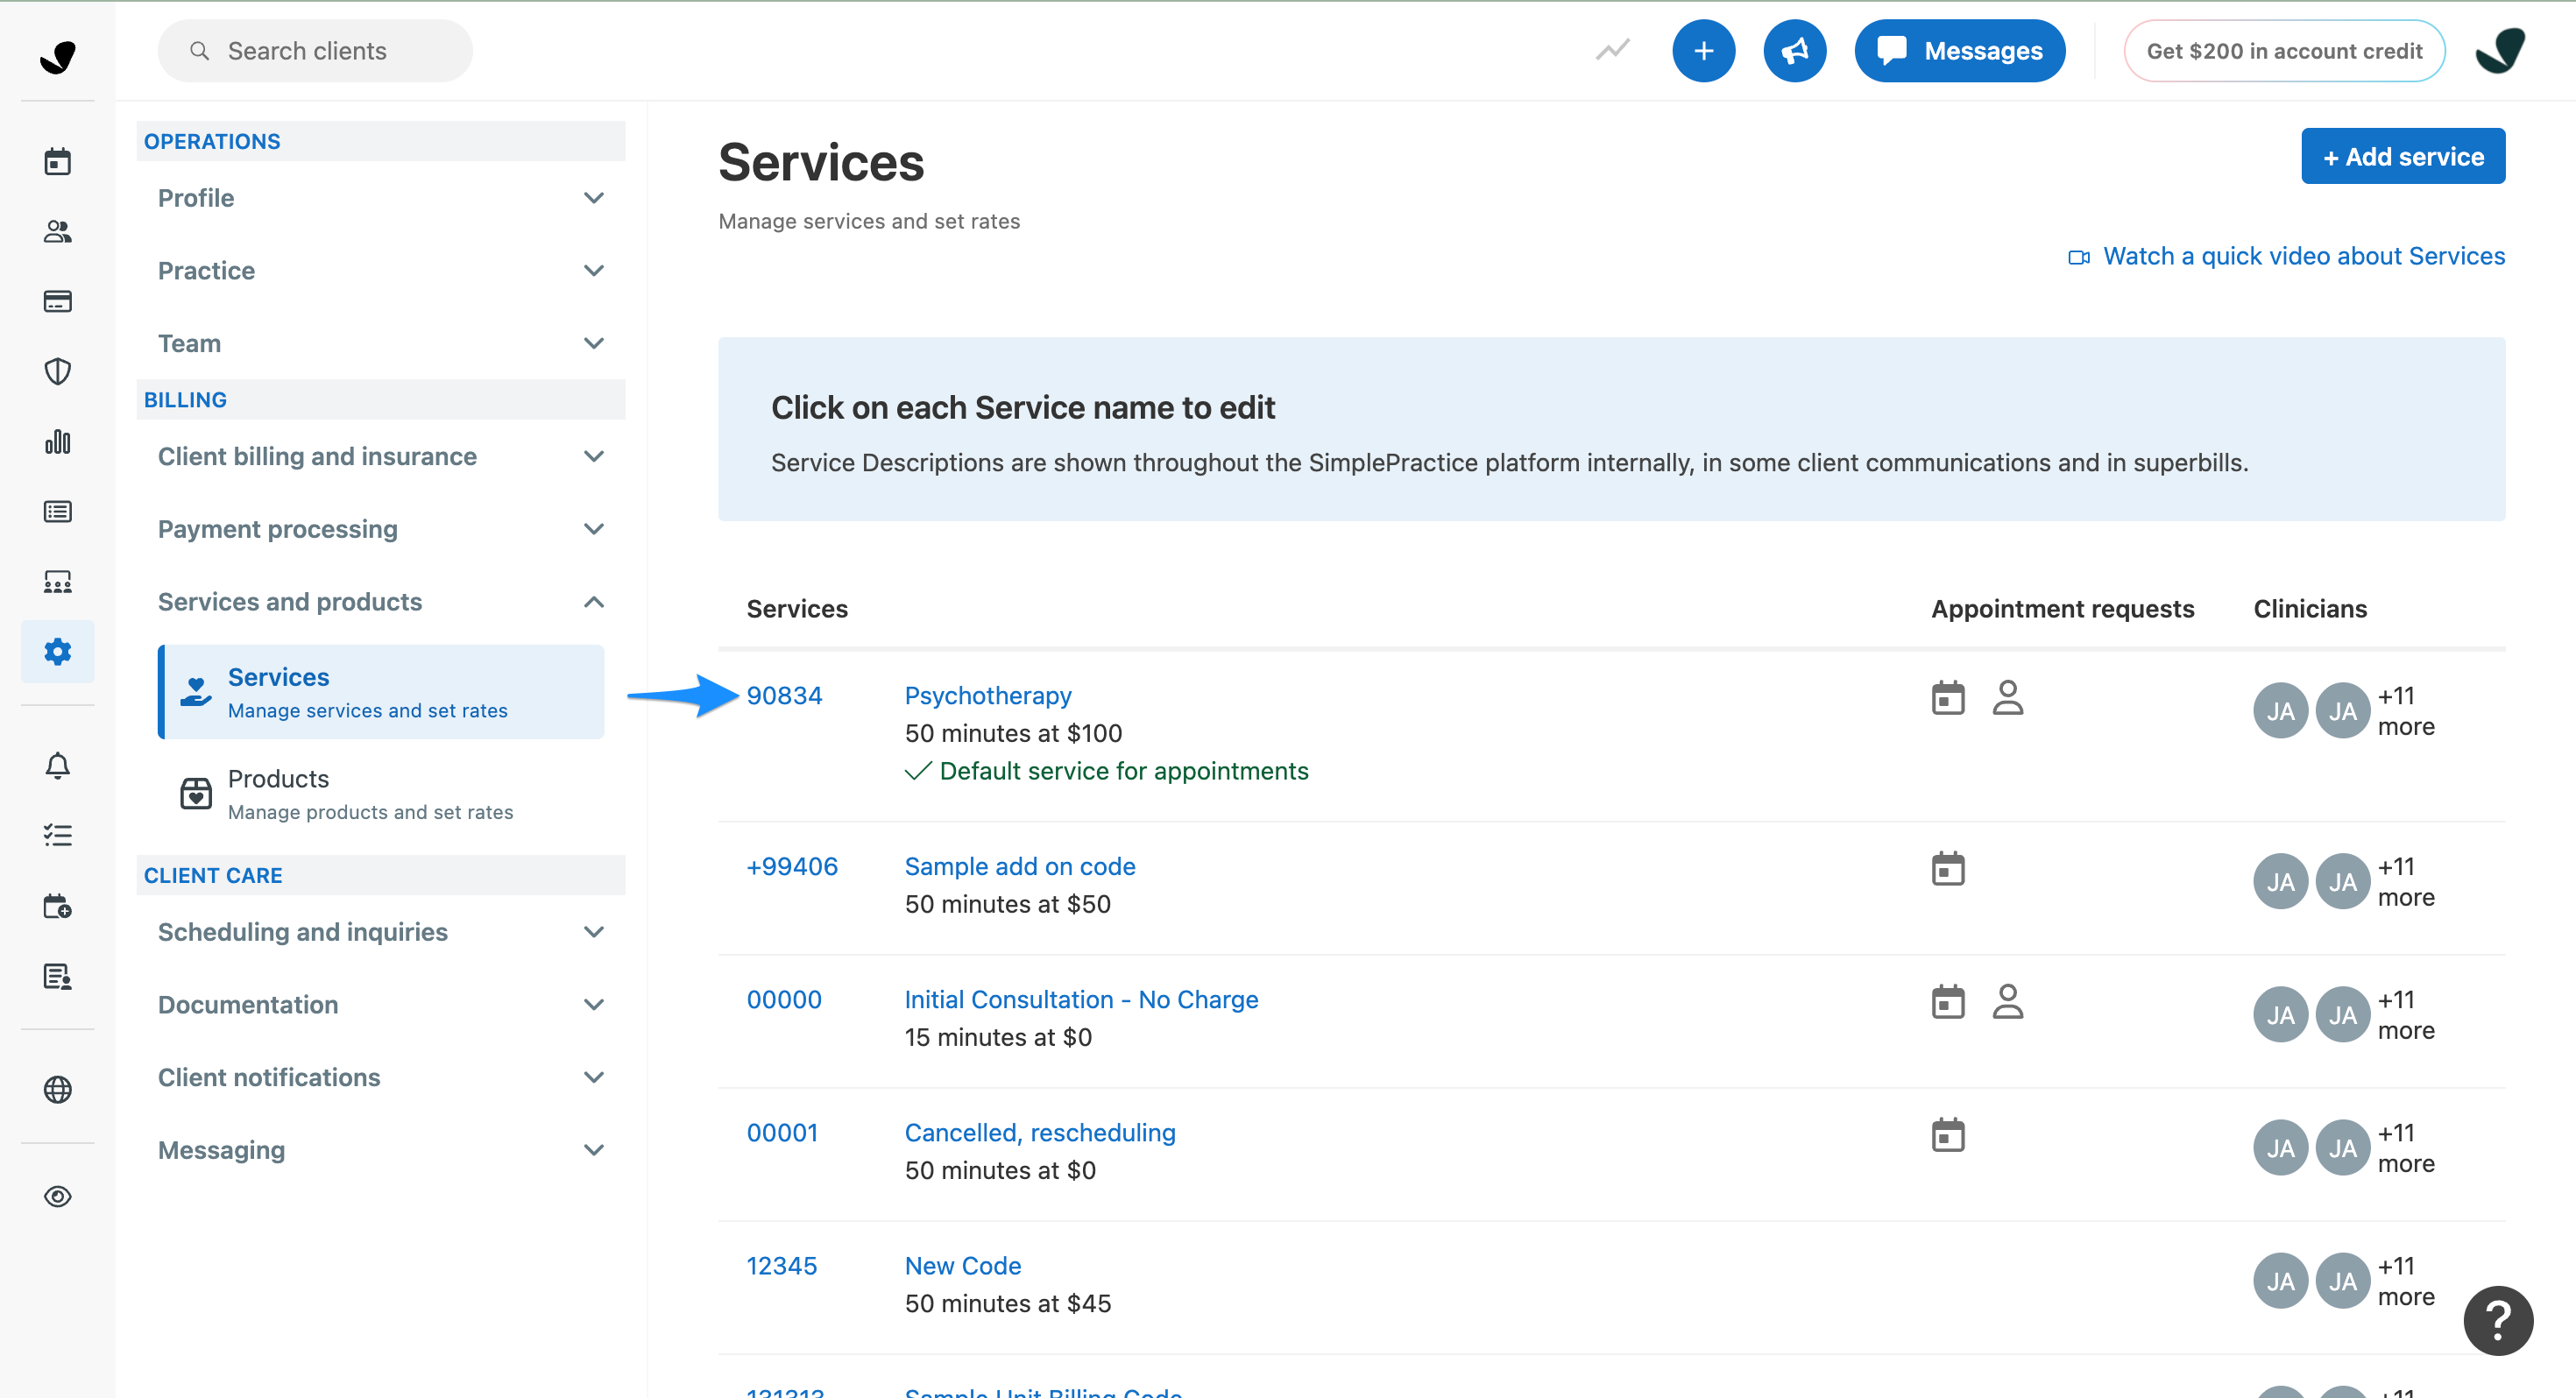This screenshot has height=1398, width=2576.
Task: Click service code +99406
Action: click(x=791, y=867)
